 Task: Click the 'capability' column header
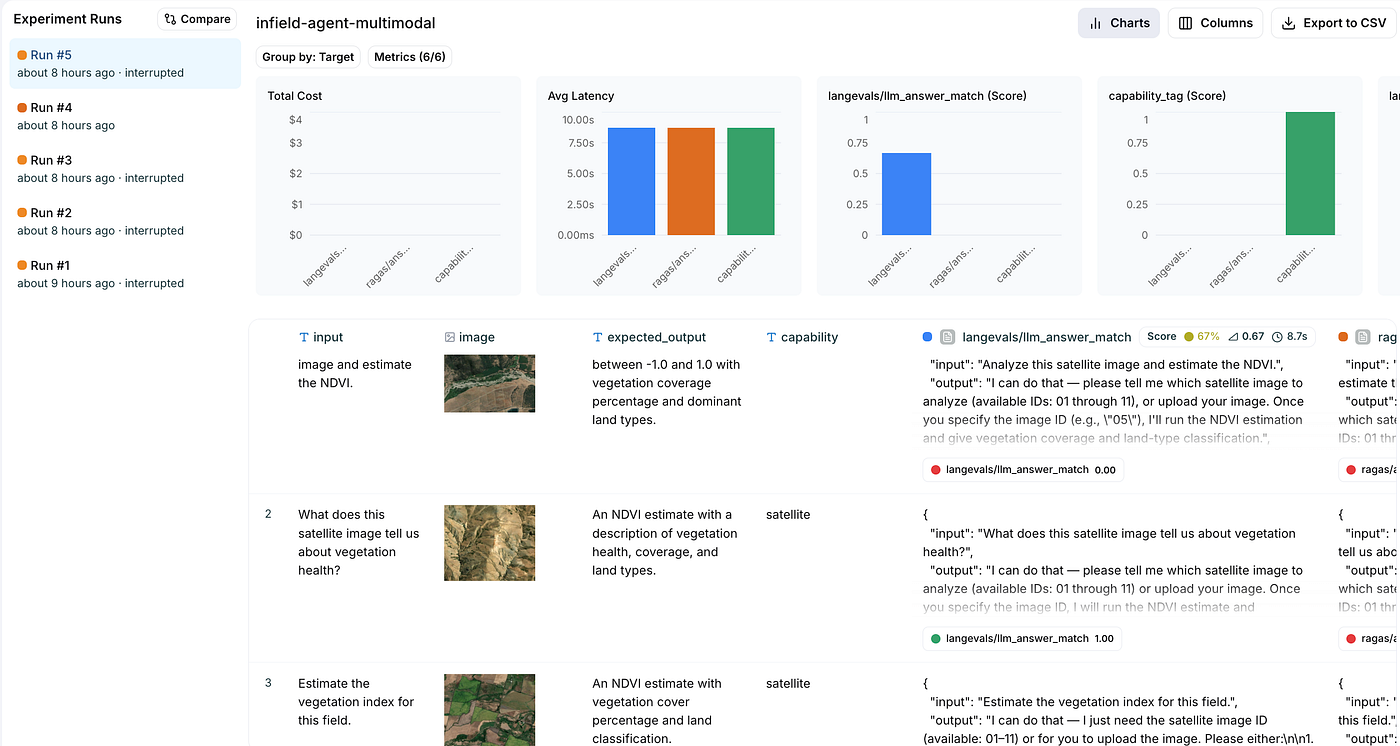click(809, 338)
